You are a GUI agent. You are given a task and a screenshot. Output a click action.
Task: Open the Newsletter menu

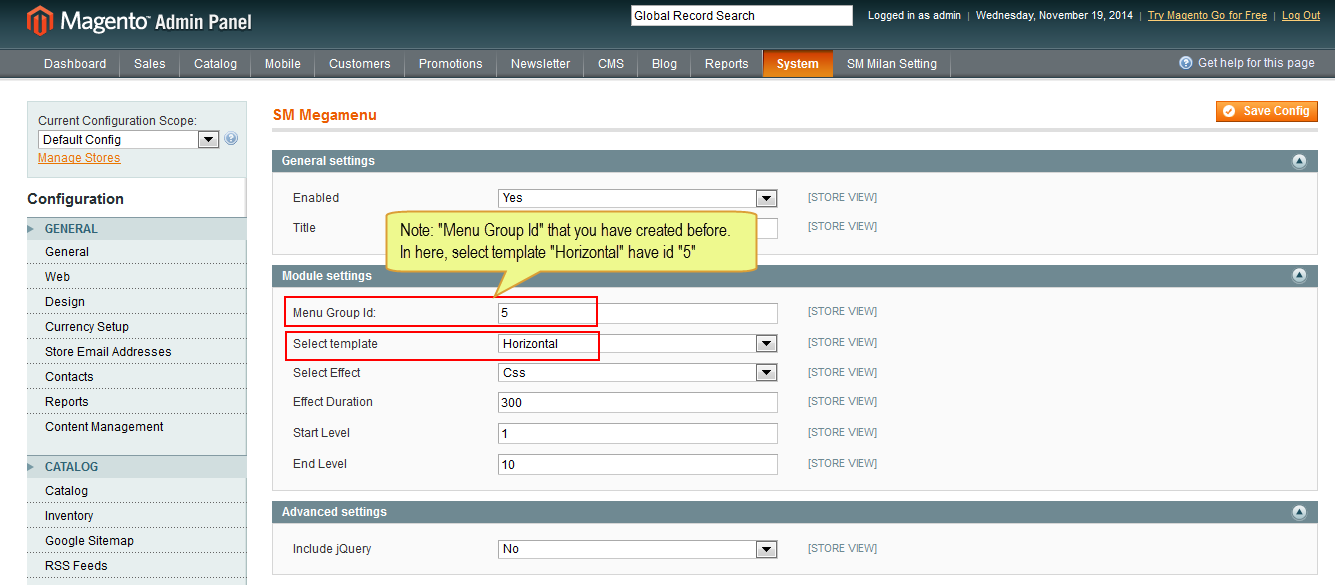[x=541, y=64]
